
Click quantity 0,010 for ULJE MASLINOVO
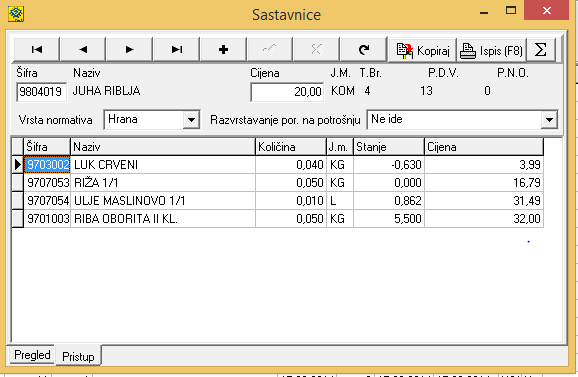[291, 200]
